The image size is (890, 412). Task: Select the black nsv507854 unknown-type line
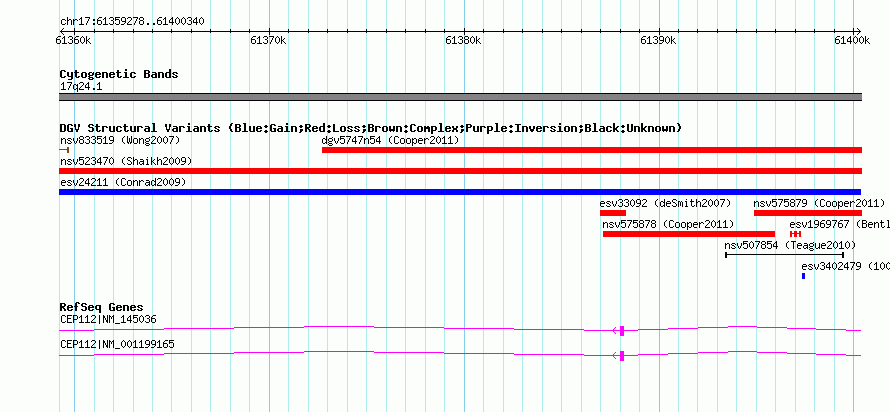click(784, 255)
